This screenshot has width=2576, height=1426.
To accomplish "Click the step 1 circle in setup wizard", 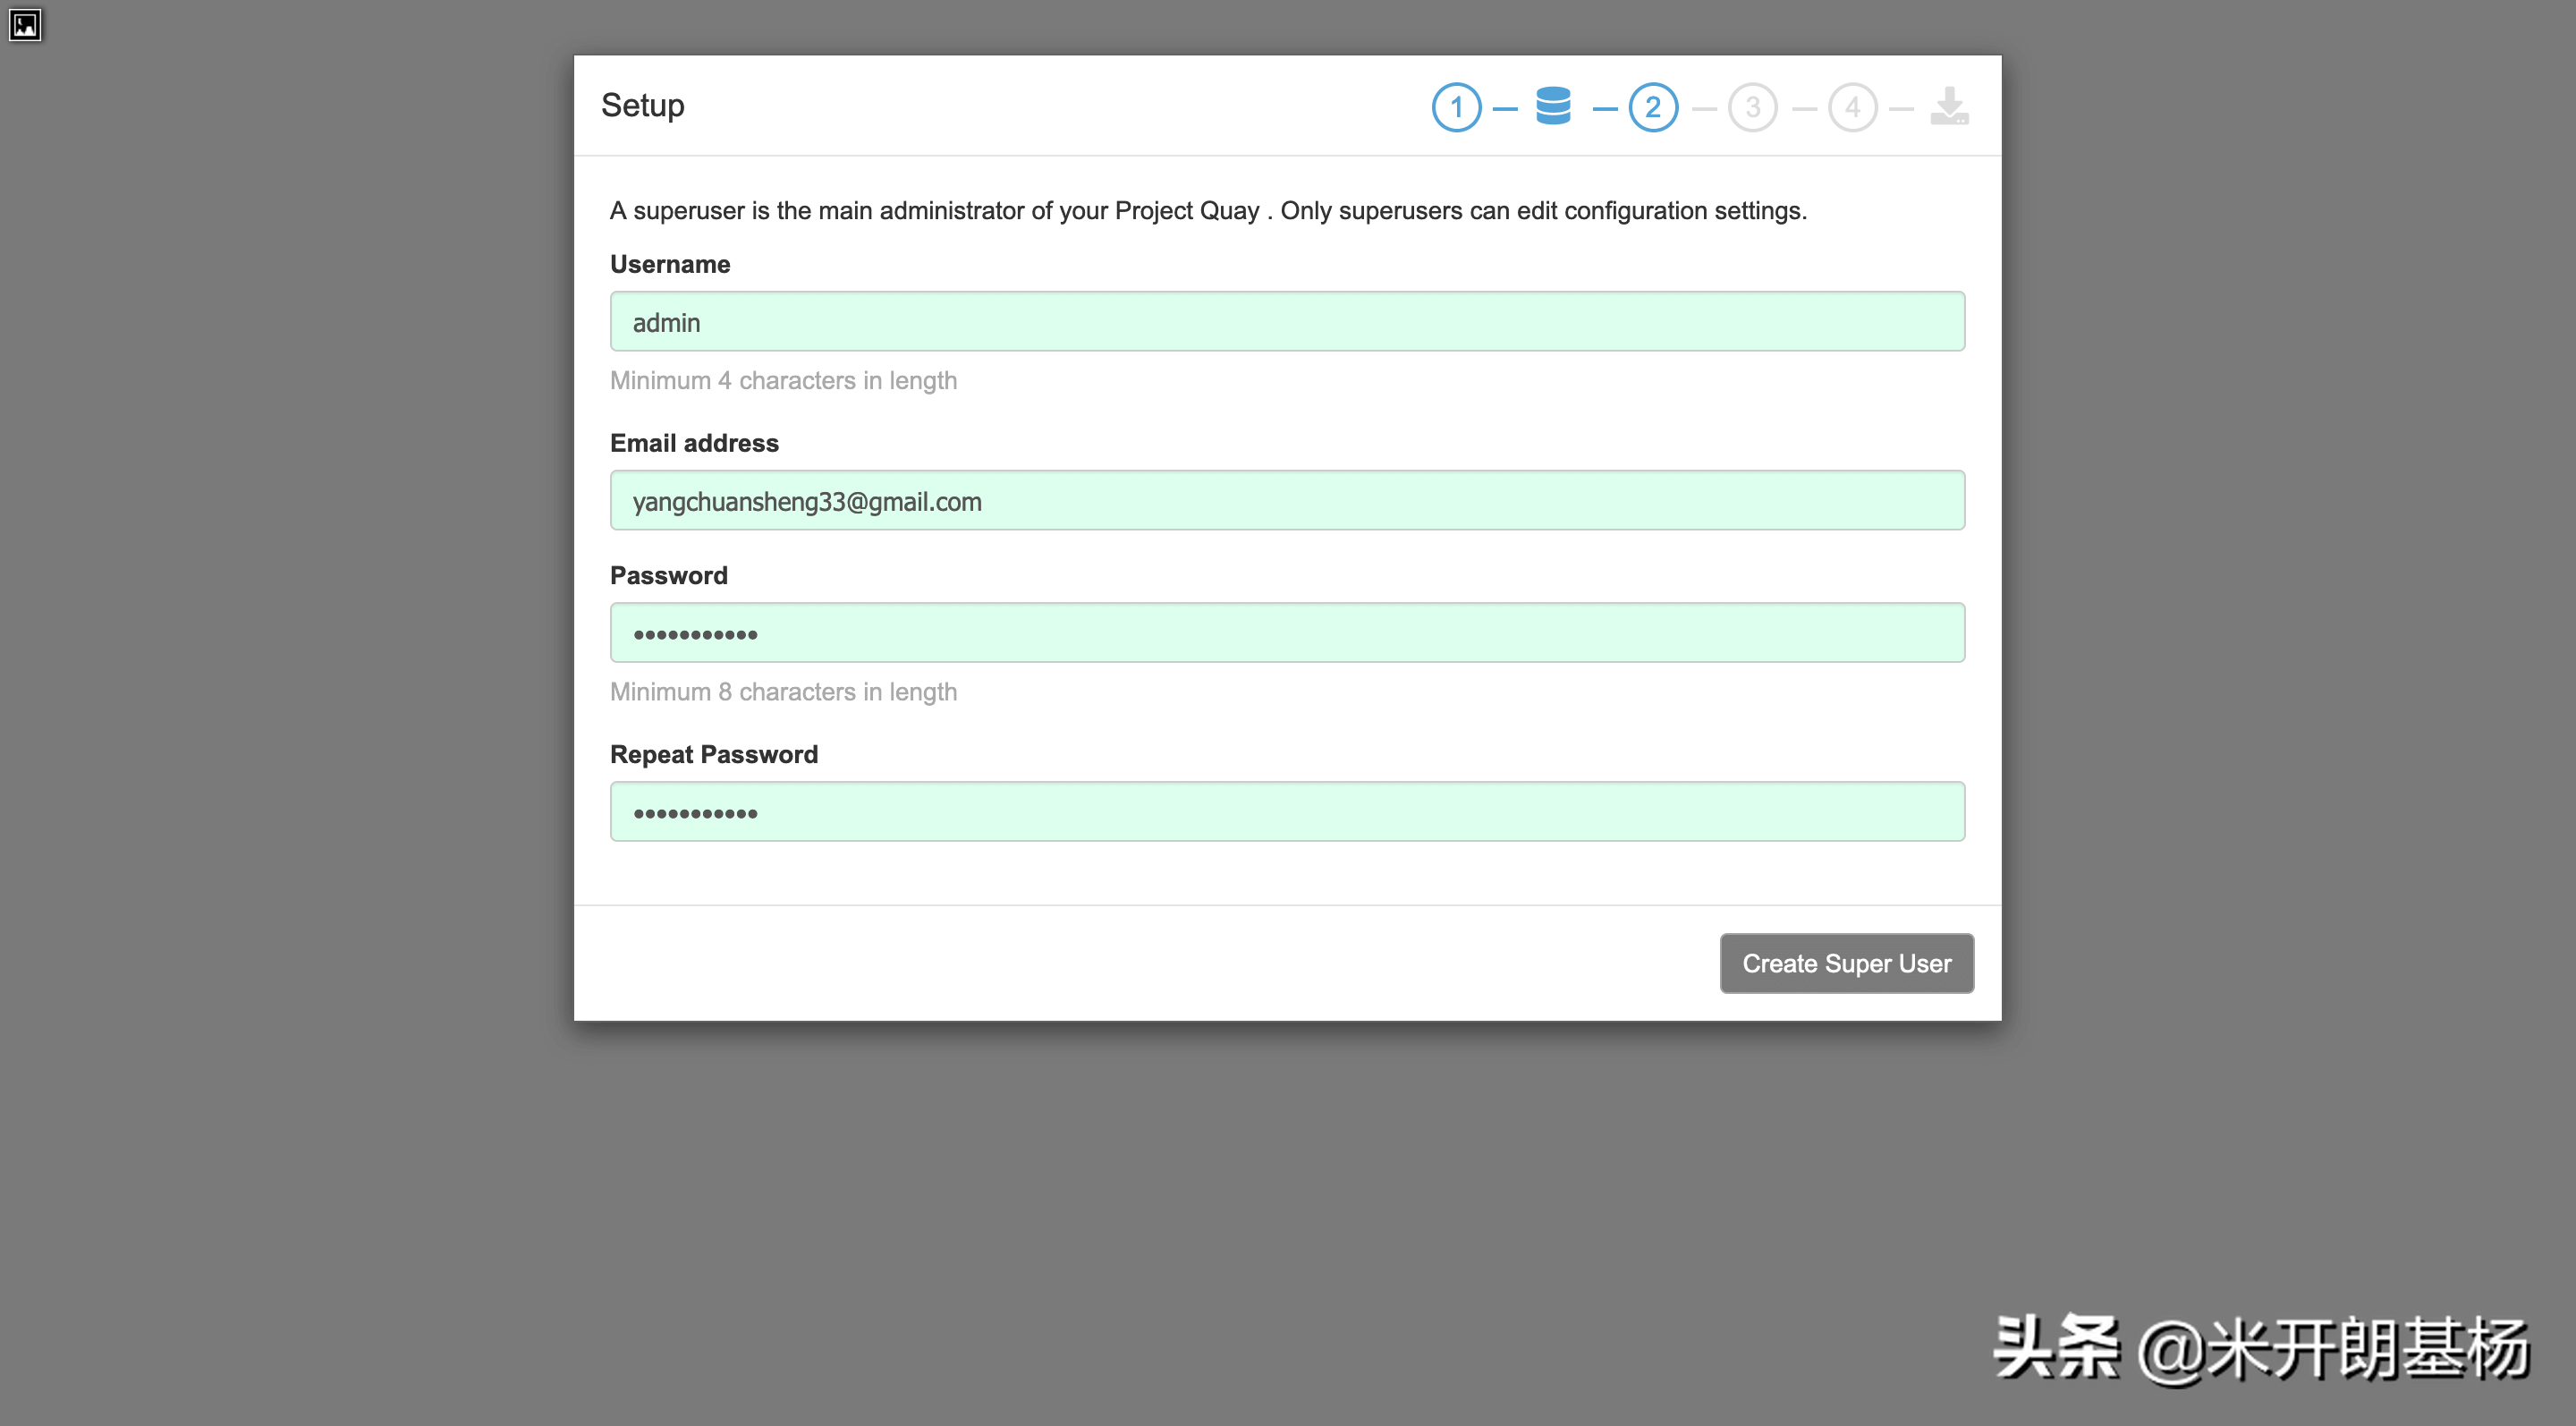I will [x=1456, y=107].
